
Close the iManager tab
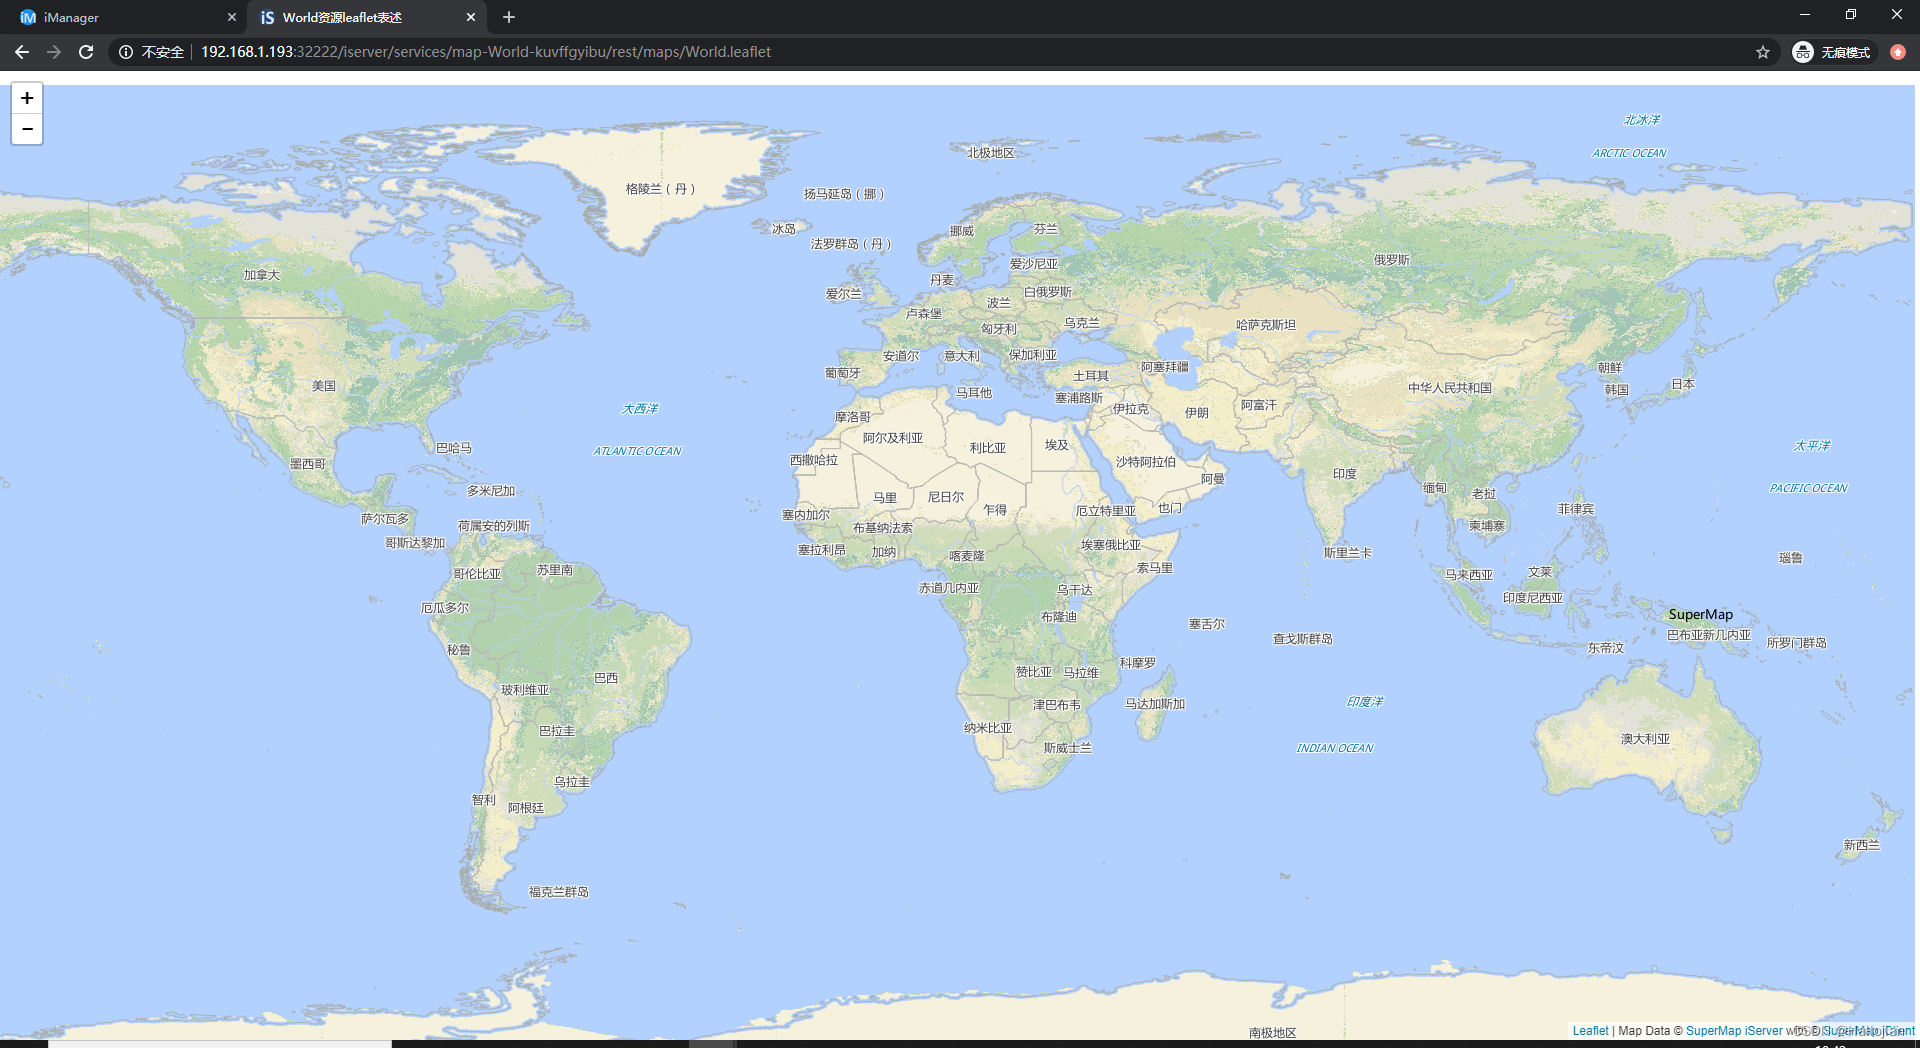(x=232, y=17)
